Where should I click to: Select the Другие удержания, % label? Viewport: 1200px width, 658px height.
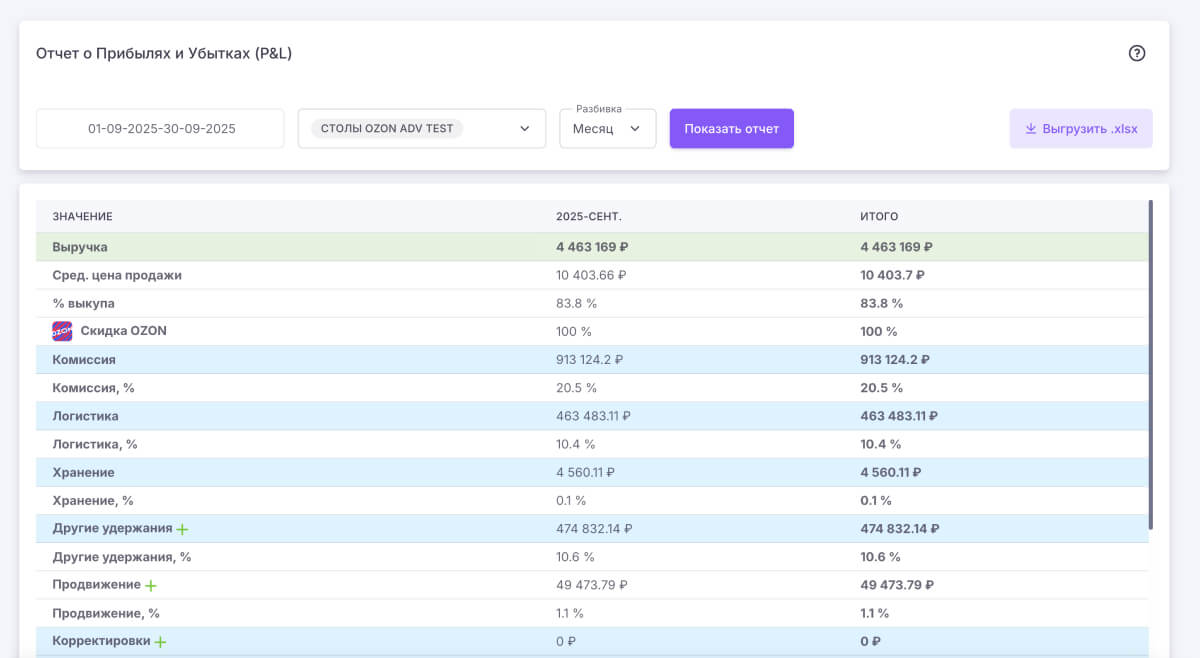(122, 557)
